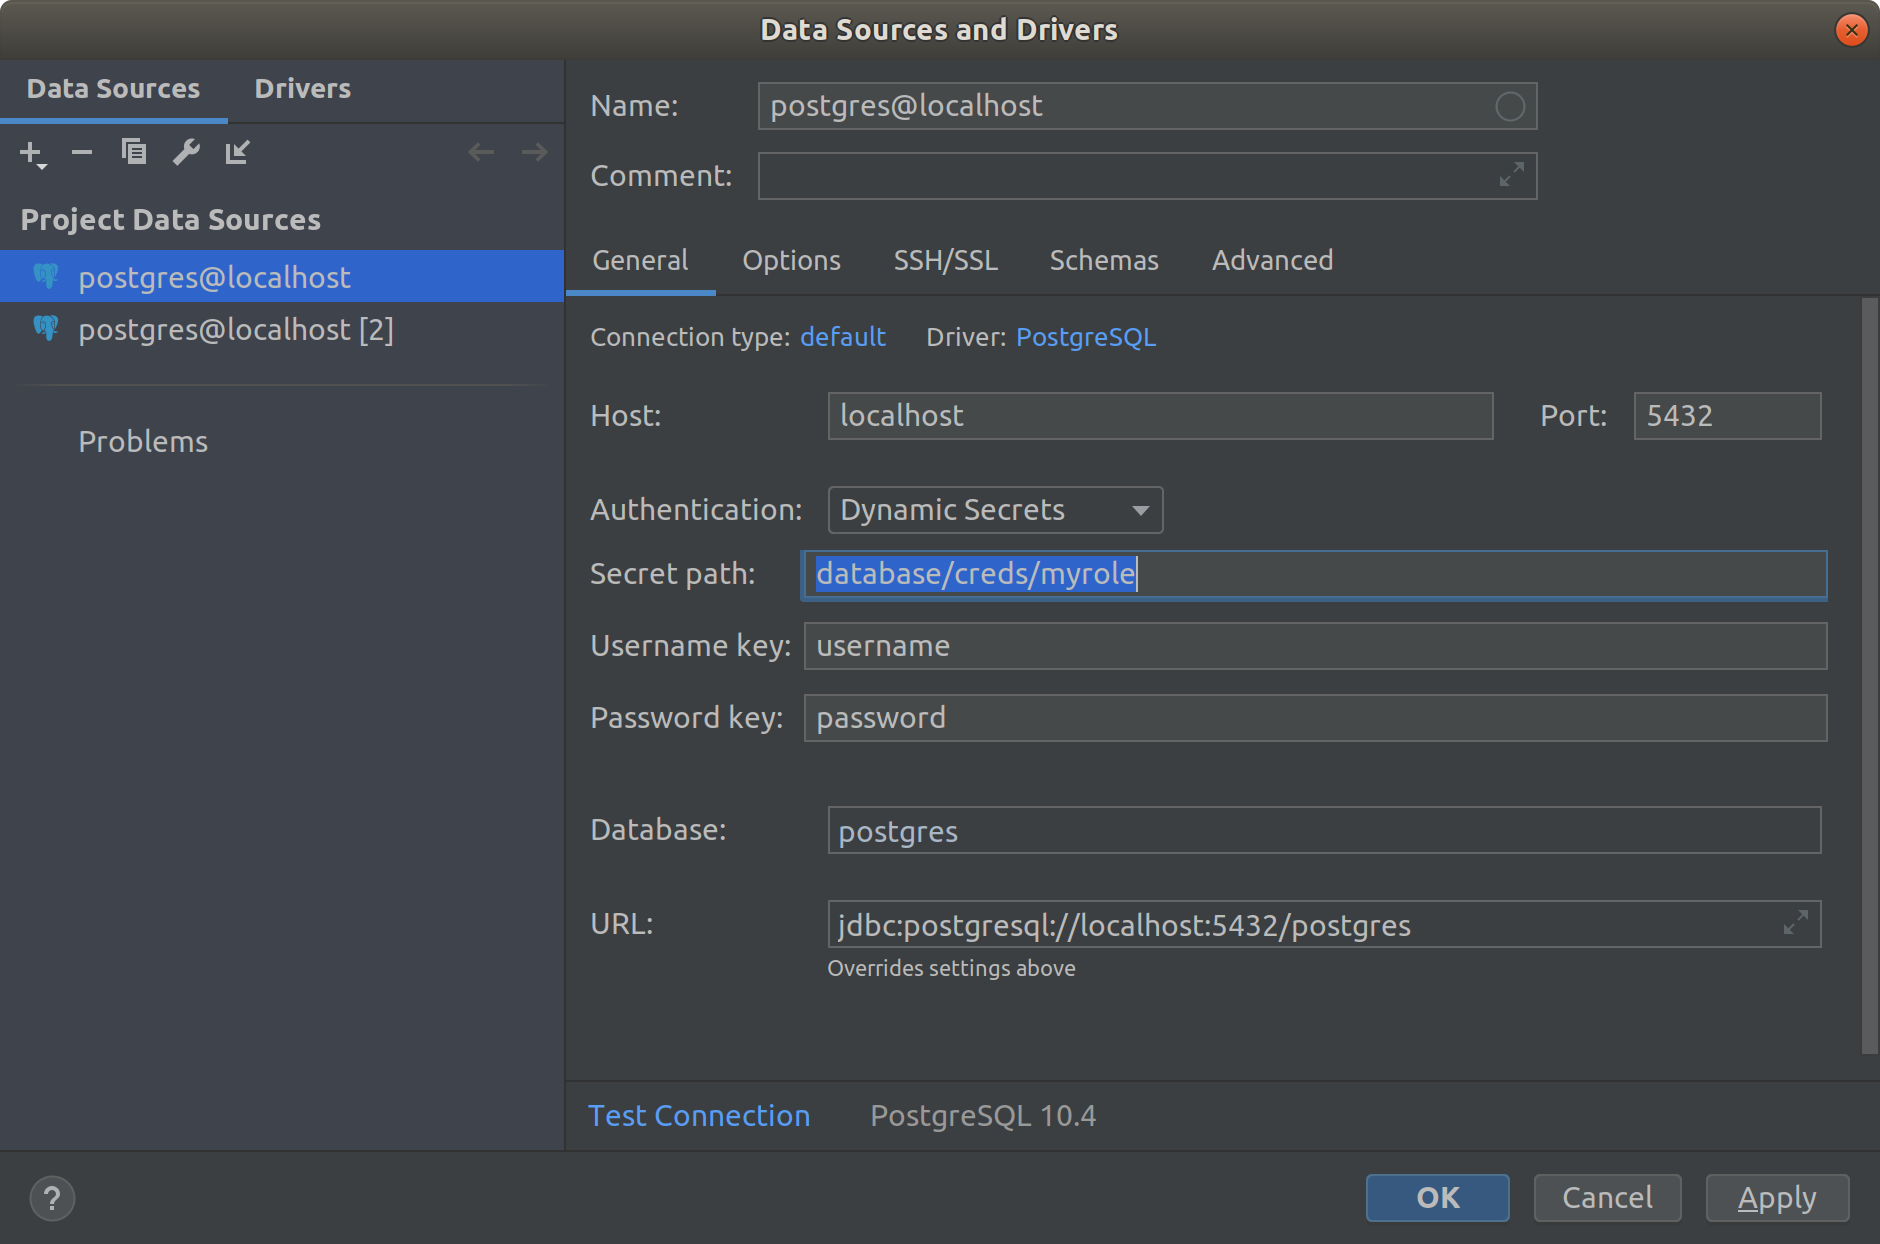Click the Database field with postgres
Image resolution: width=1880 pixels, height=1244 pixels.
1324,830
